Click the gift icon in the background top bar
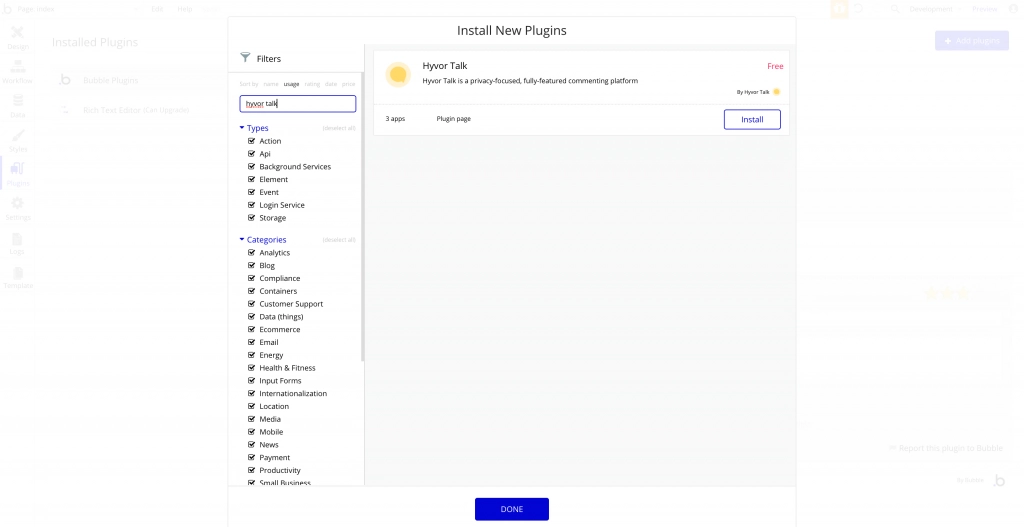Screen dimensions: 1024x527 point(839,8)
